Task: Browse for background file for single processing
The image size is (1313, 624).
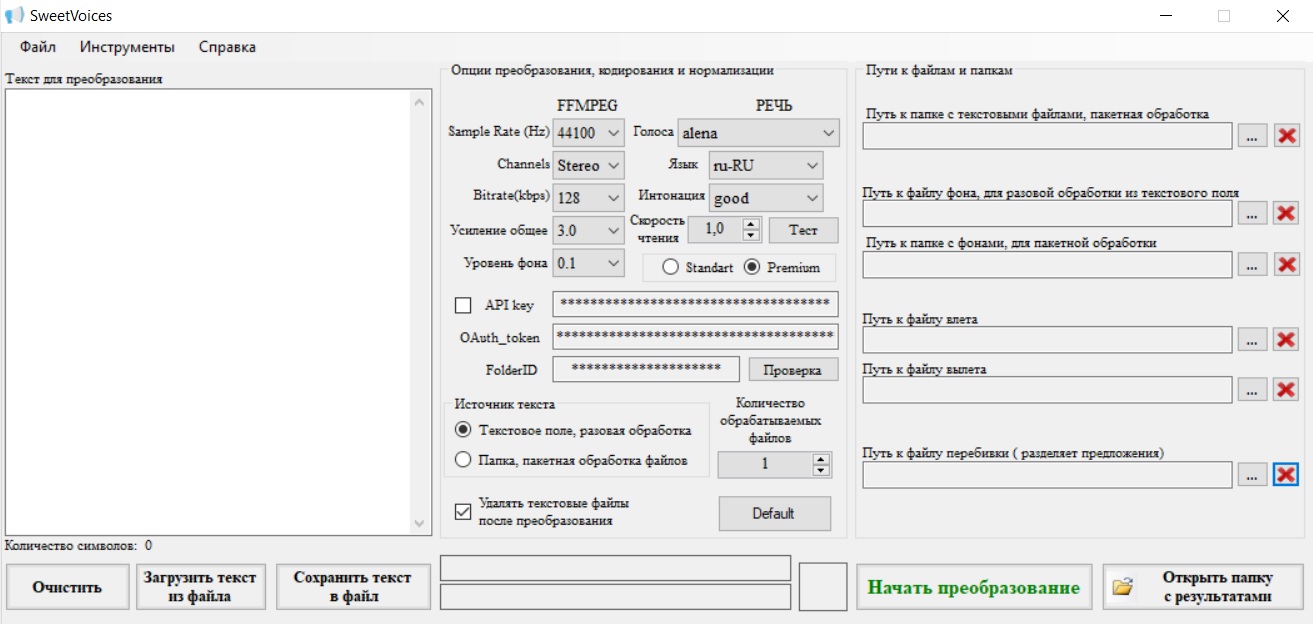Action: point(1252,213)
